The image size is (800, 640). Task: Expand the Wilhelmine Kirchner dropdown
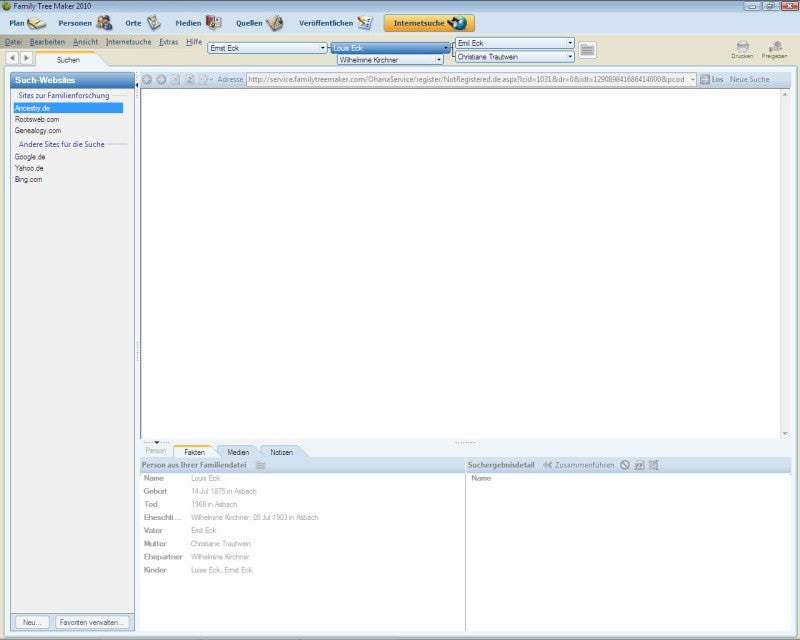pos(439,60)
